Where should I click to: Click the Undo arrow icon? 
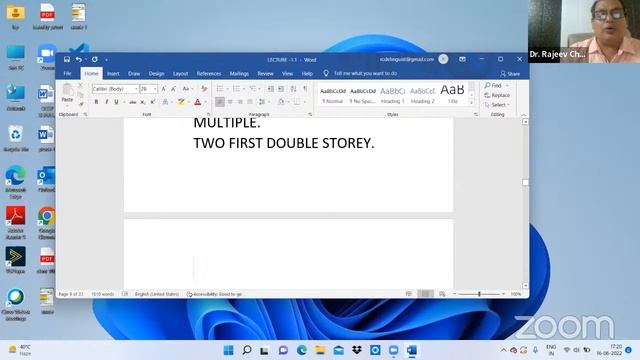[x=78, y=59]
